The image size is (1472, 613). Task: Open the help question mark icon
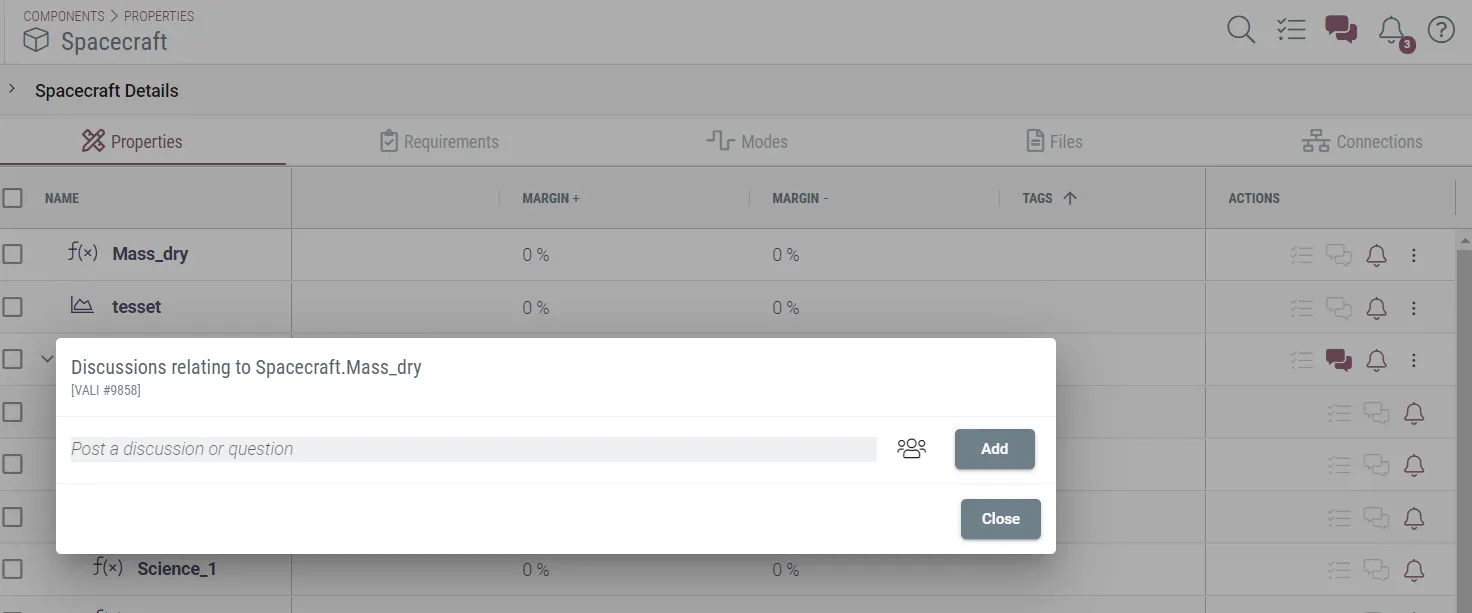click(x=1441, y=30)
